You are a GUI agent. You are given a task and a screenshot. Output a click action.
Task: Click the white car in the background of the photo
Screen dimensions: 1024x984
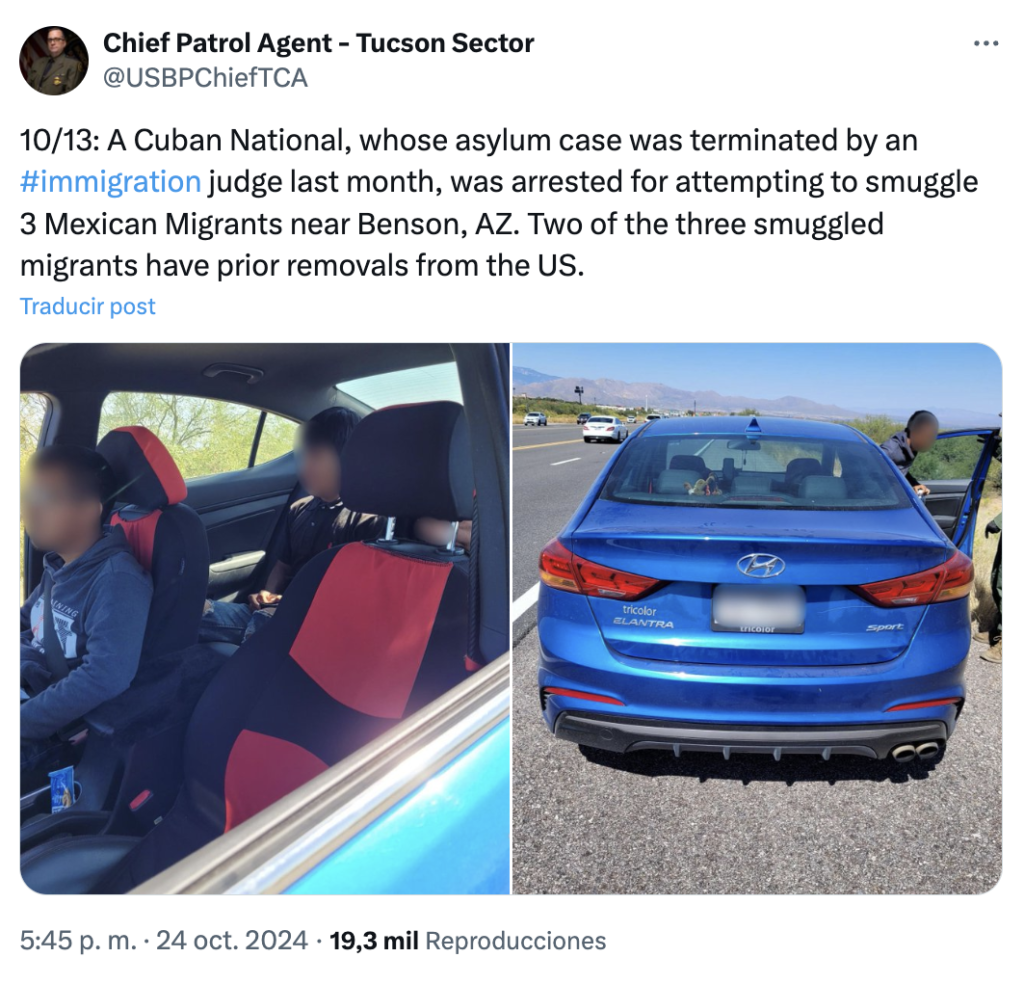(605, 428)
